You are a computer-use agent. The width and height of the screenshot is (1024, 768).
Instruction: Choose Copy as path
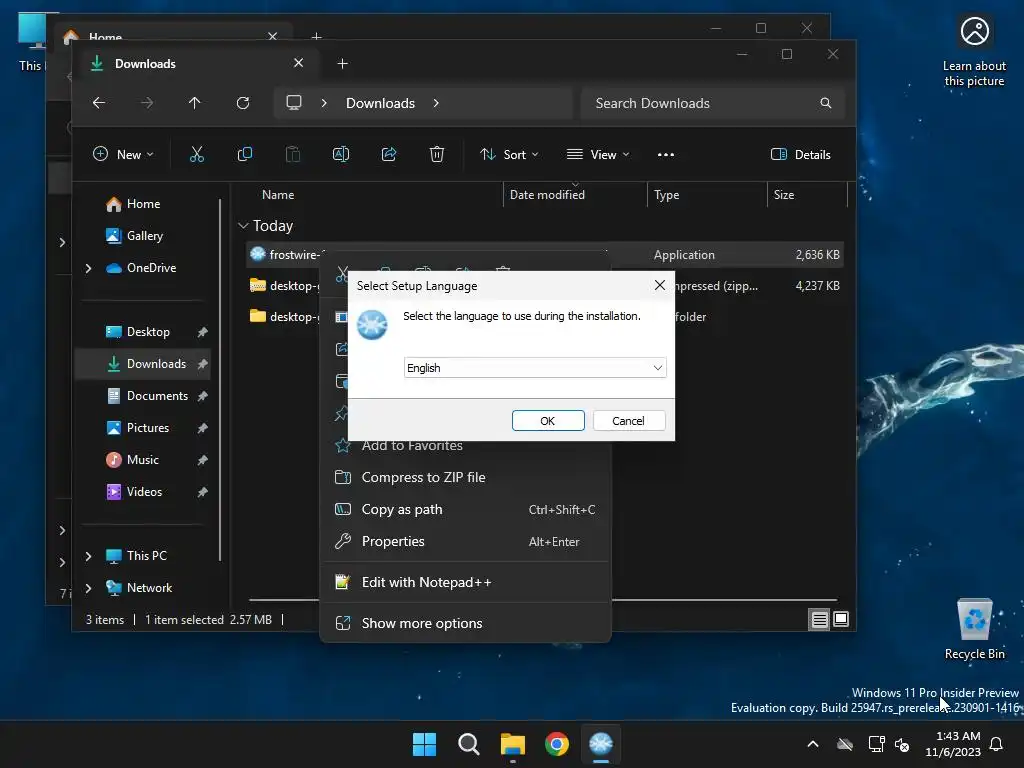pos(465,509)
